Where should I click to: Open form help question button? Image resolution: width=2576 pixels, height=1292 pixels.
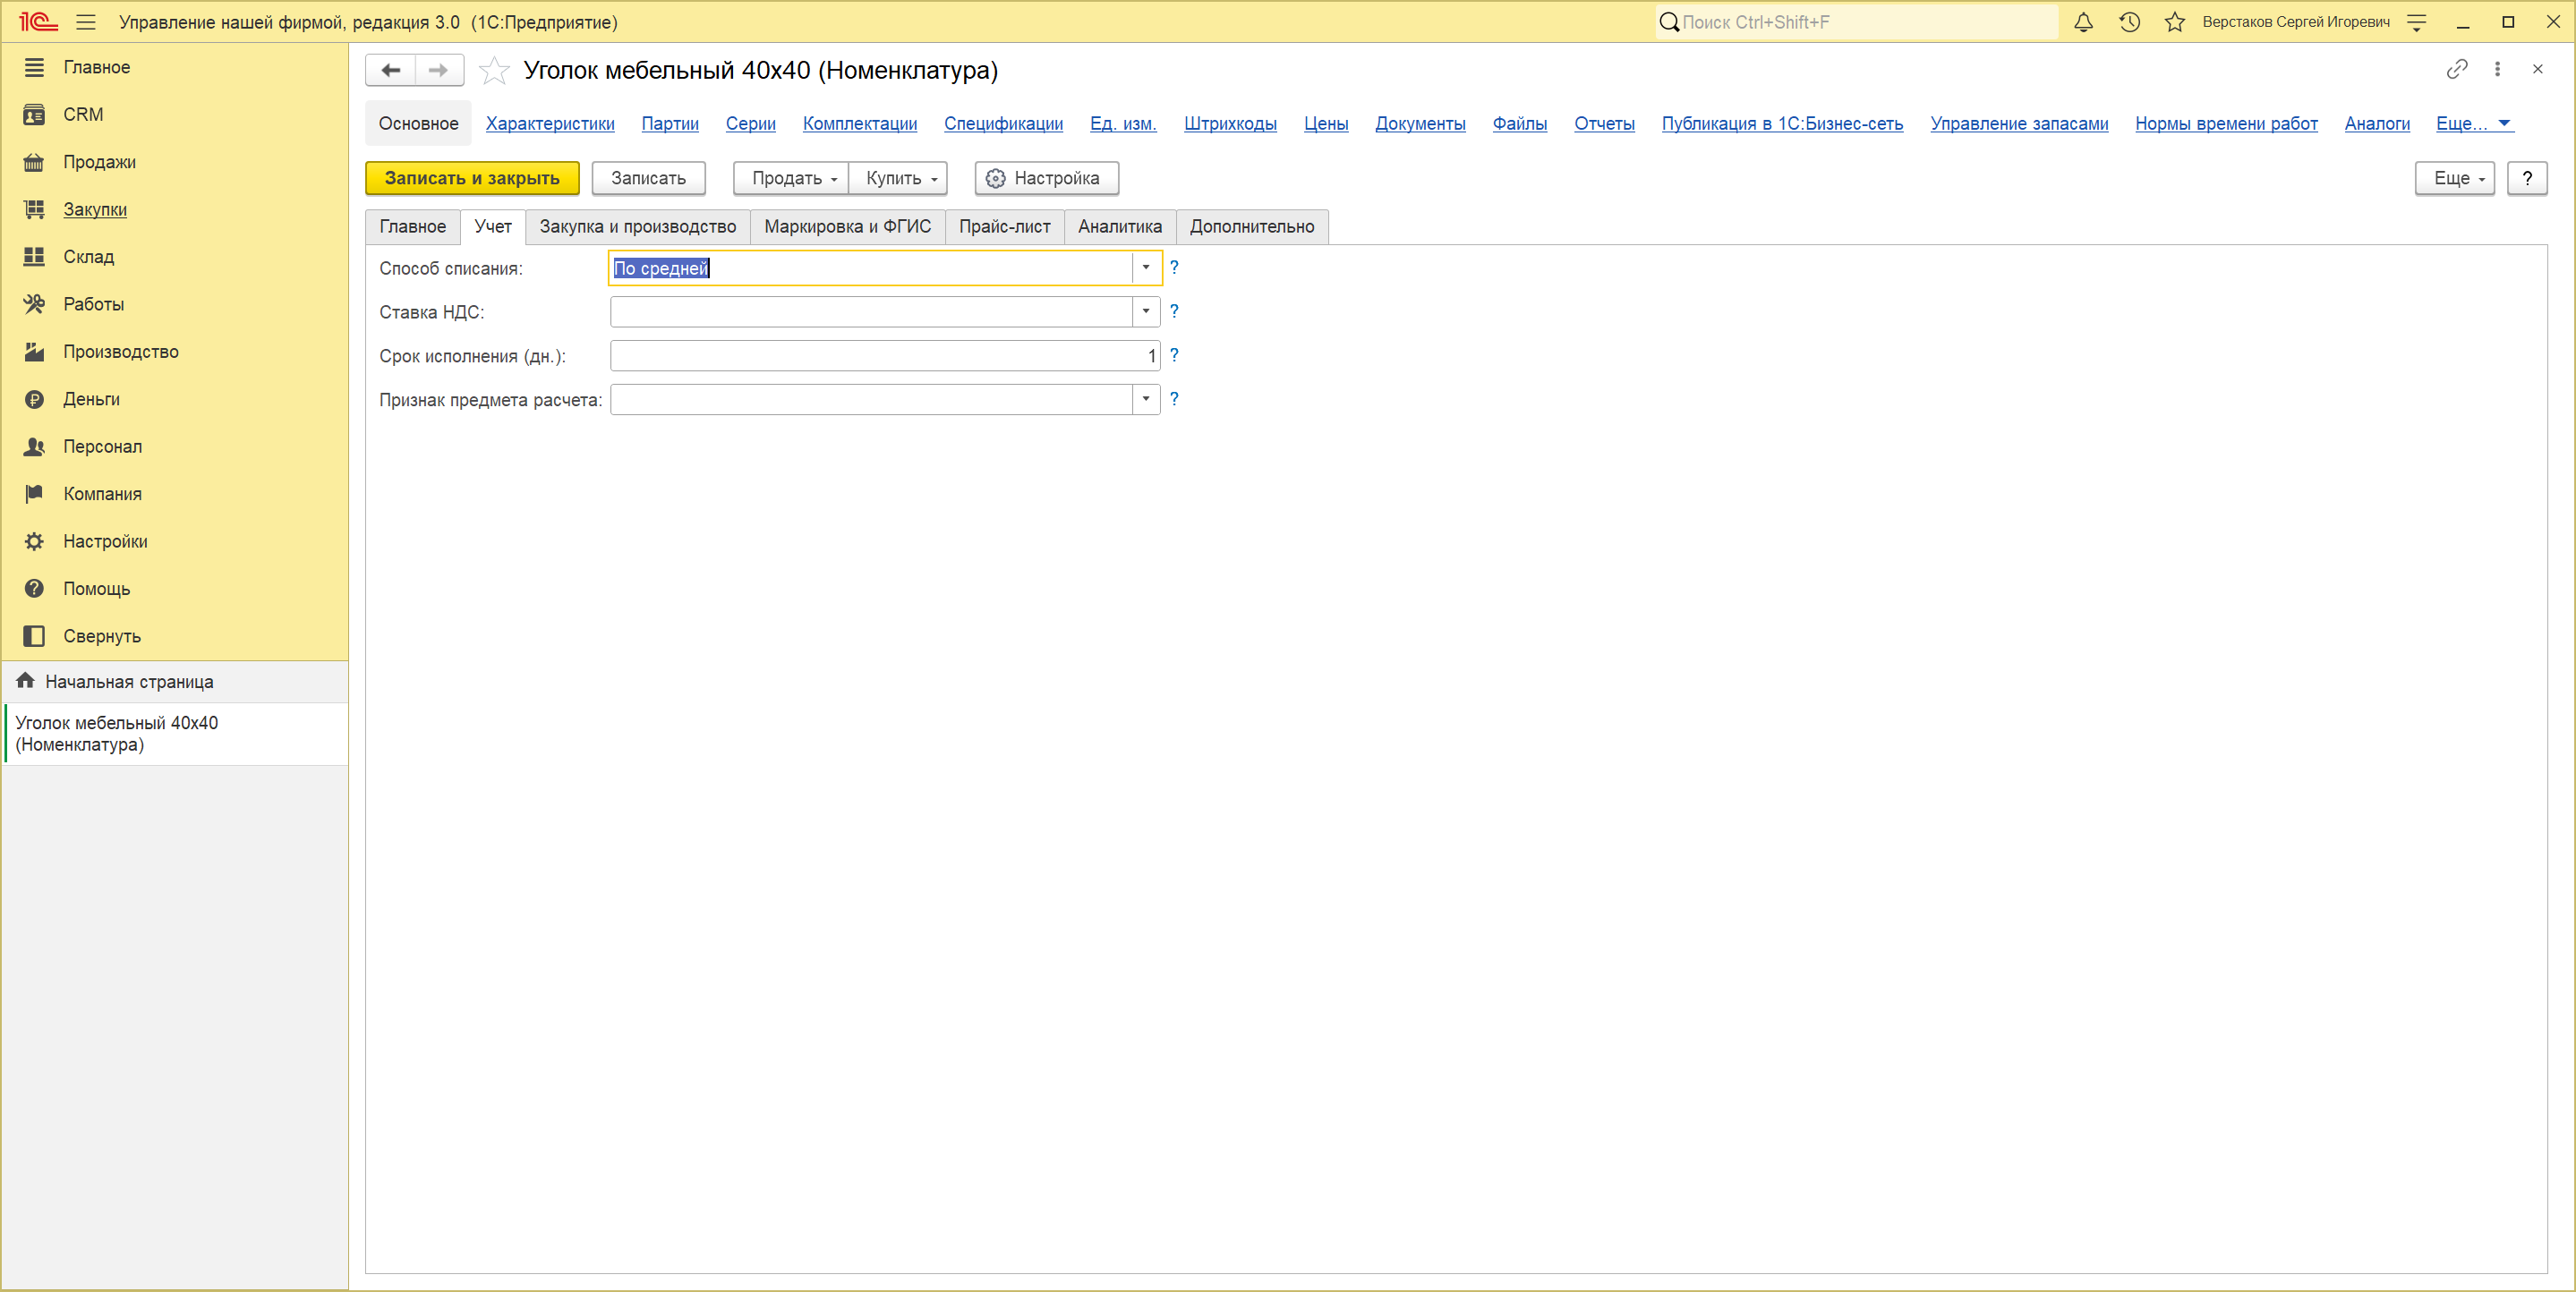point(2527,178)
